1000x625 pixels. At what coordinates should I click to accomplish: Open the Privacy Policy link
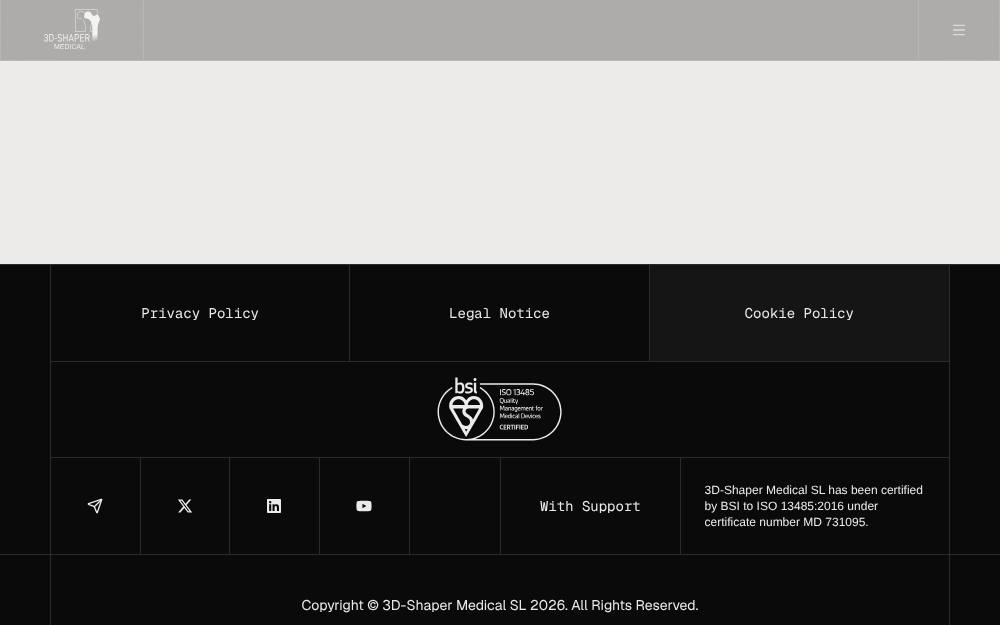200,313
